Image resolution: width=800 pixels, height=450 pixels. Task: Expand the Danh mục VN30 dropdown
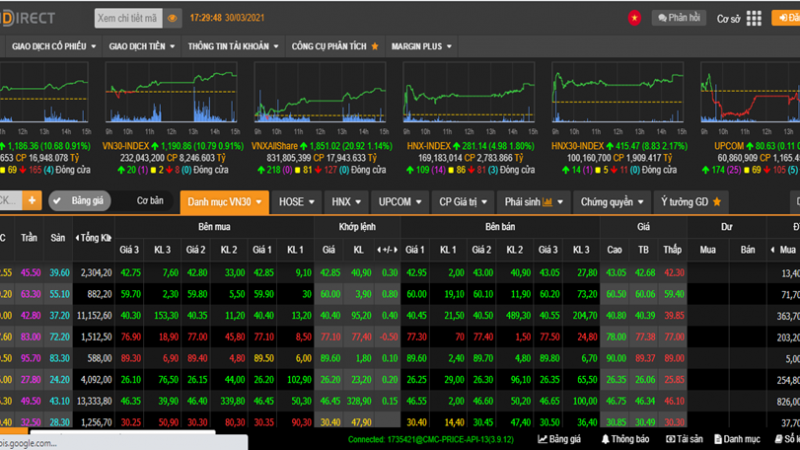pos(224,202)
